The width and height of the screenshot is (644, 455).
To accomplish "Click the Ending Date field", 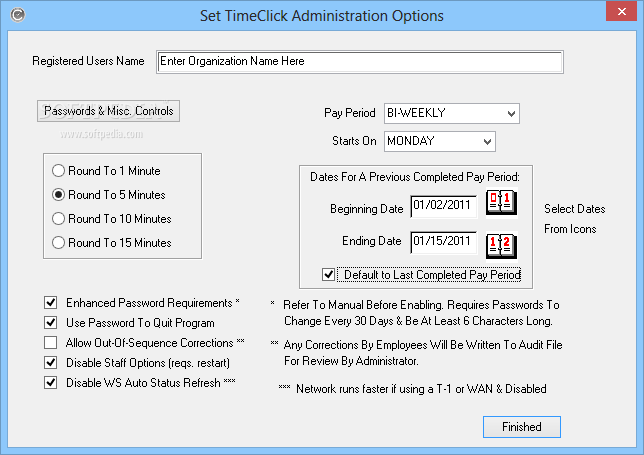I will coord(444,242).
